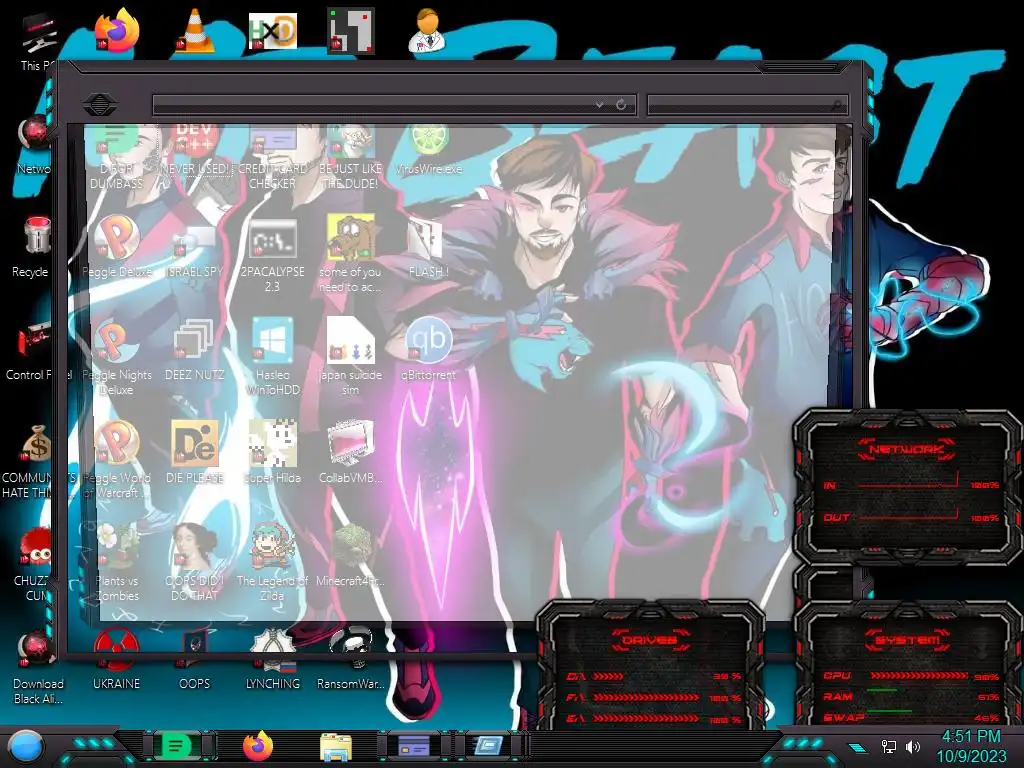Click the cyan tray overflow icon
Screen dimensions: 1024x768
tap(858, 747)
